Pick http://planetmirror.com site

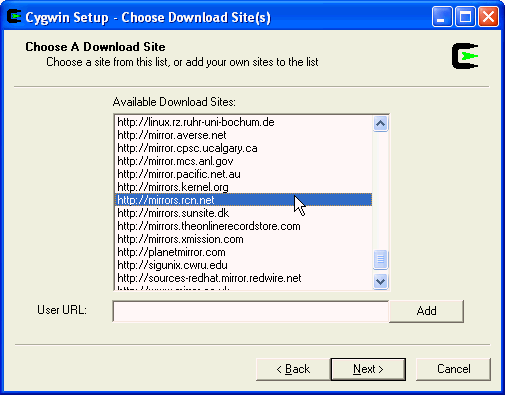coord(243,252)
